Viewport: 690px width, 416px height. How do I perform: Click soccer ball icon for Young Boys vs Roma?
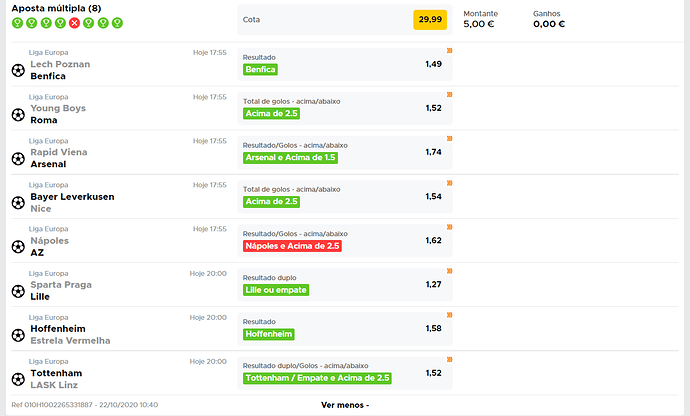(x=18, y=114)
